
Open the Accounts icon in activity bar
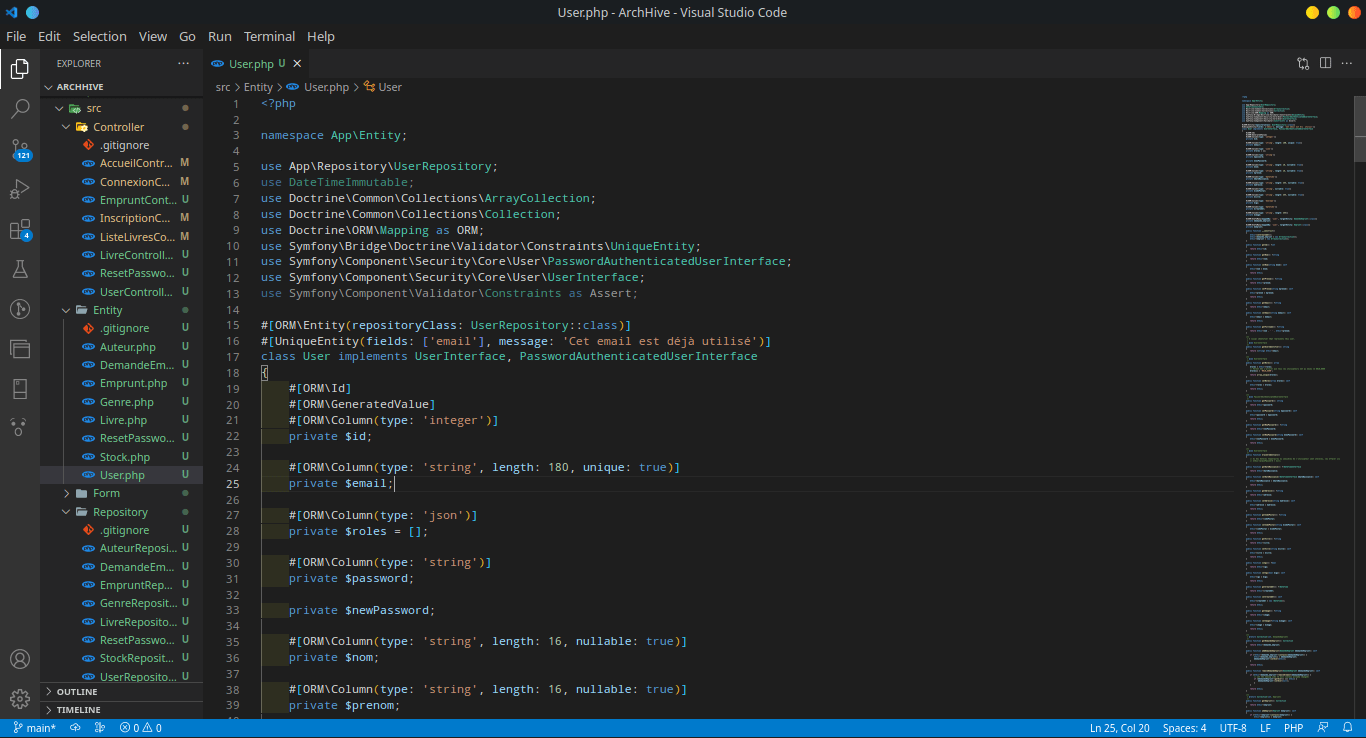coord(20,659)
